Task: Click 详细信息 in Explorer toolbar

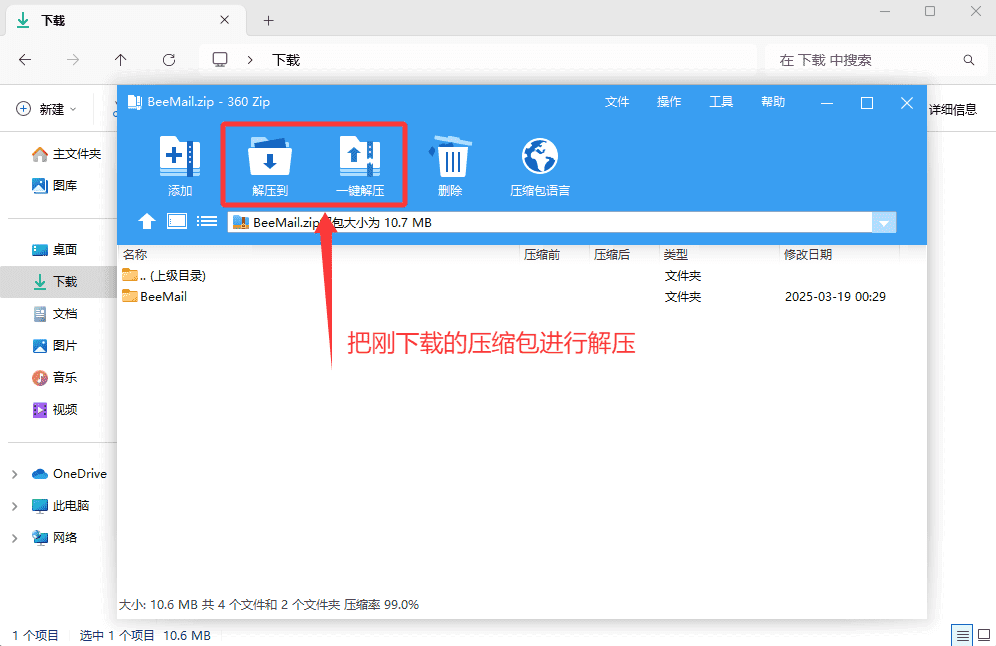Action: (953, 109)
